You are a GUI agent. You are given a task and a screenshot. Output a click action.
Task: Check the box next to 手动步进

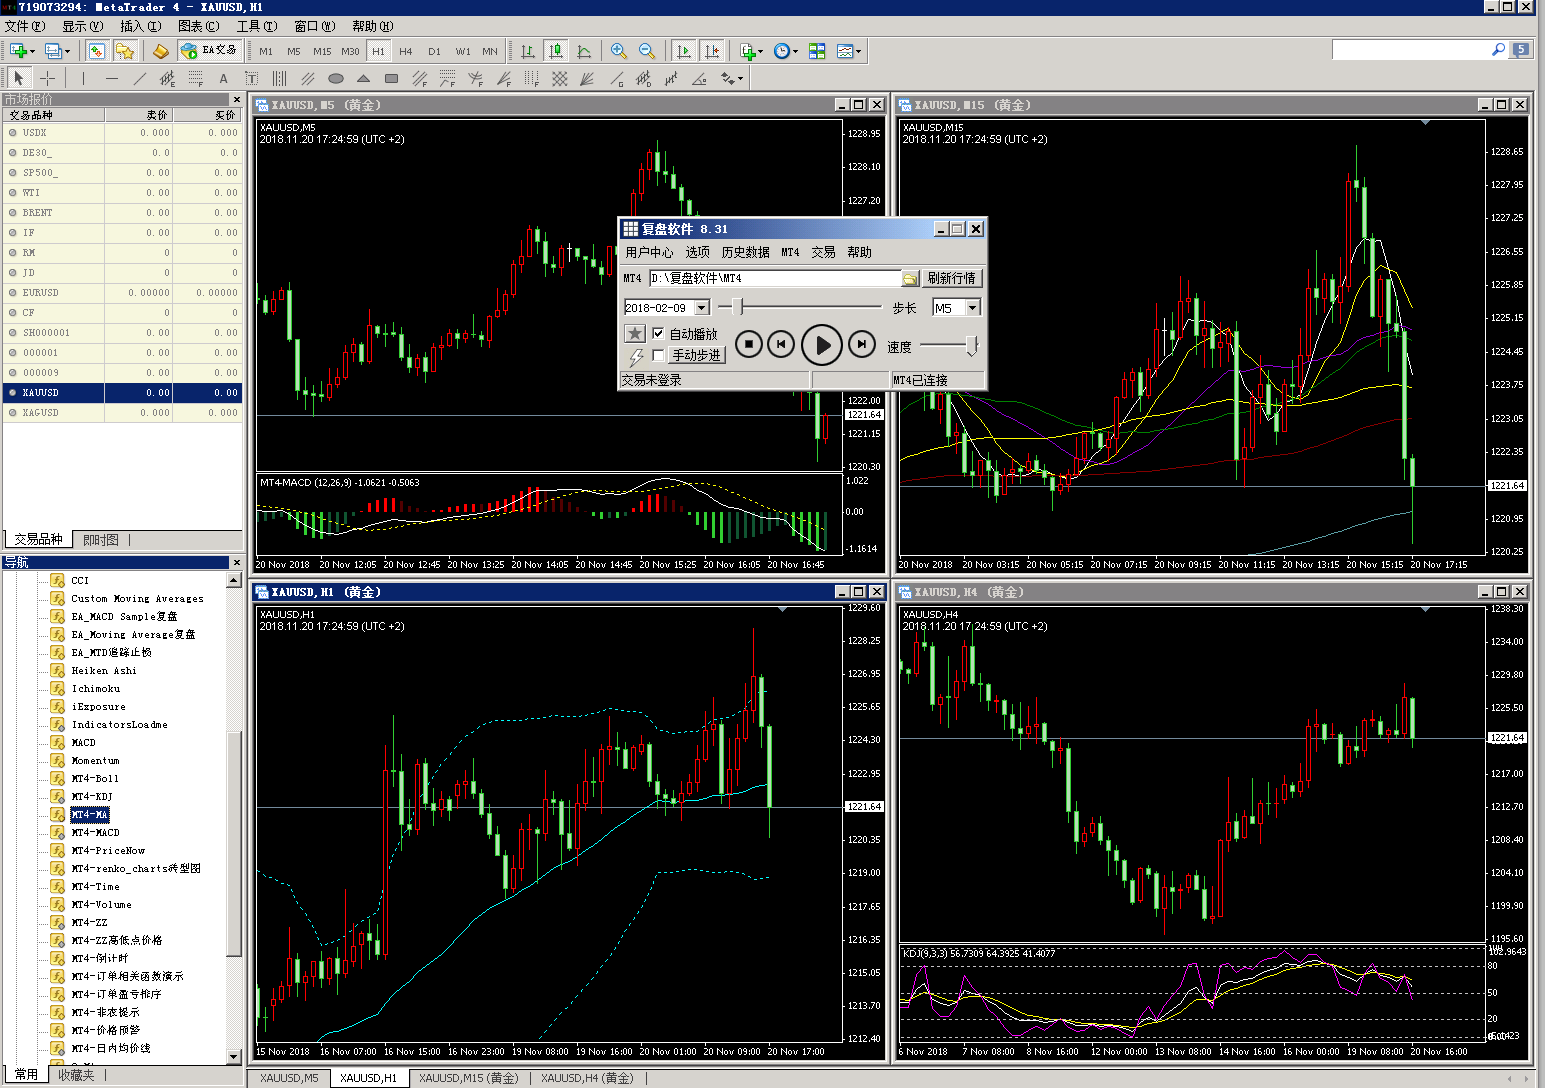658,355
